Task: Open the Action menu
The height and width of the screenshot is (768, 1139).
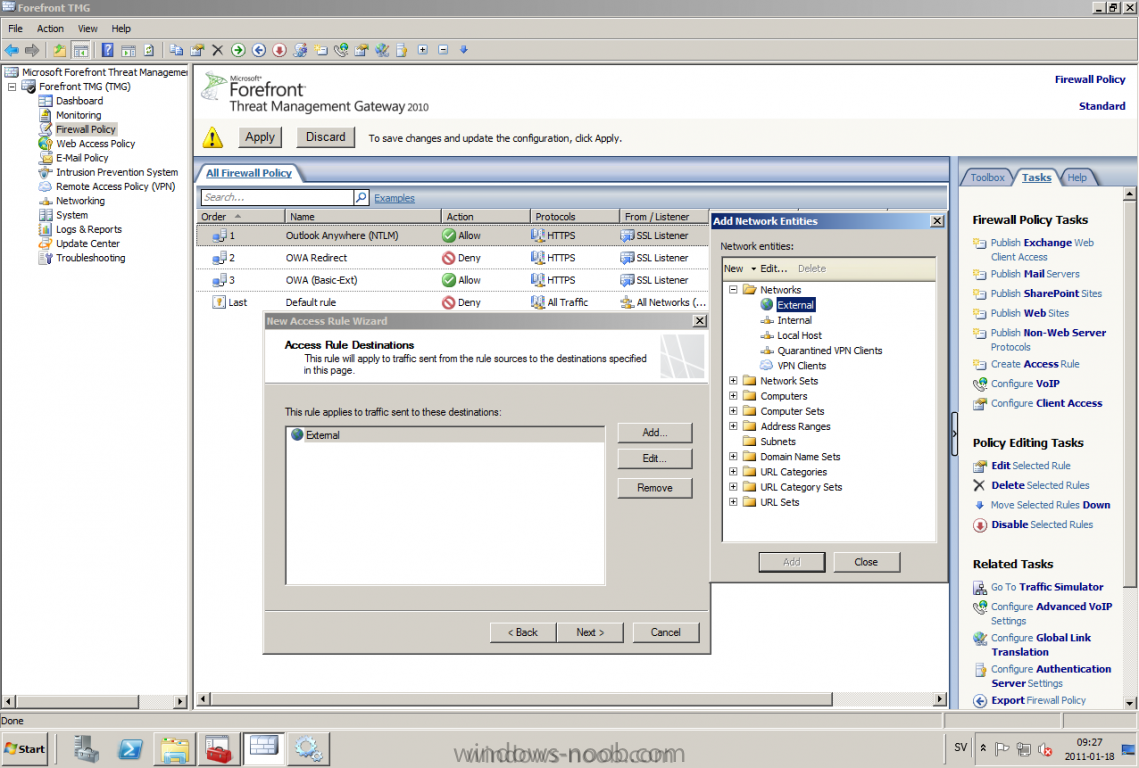Action: pyautogui.click(x=50, y=28)
